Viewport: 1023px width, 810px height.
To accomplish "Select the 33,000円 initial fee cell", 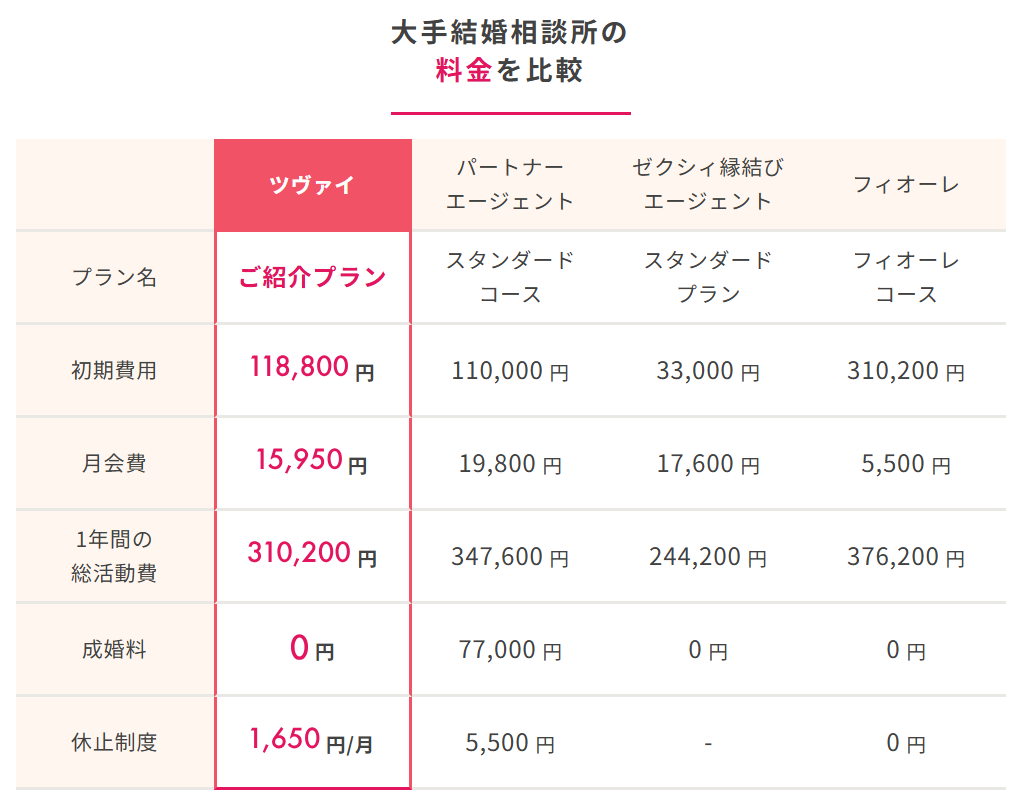I will (x=708, y=371).
